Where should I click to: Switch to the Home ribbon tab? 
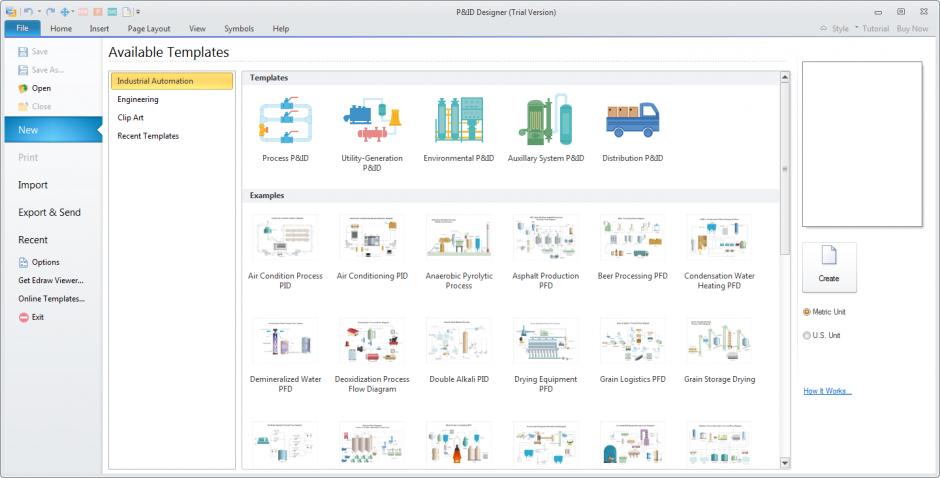tap(61, 28)
